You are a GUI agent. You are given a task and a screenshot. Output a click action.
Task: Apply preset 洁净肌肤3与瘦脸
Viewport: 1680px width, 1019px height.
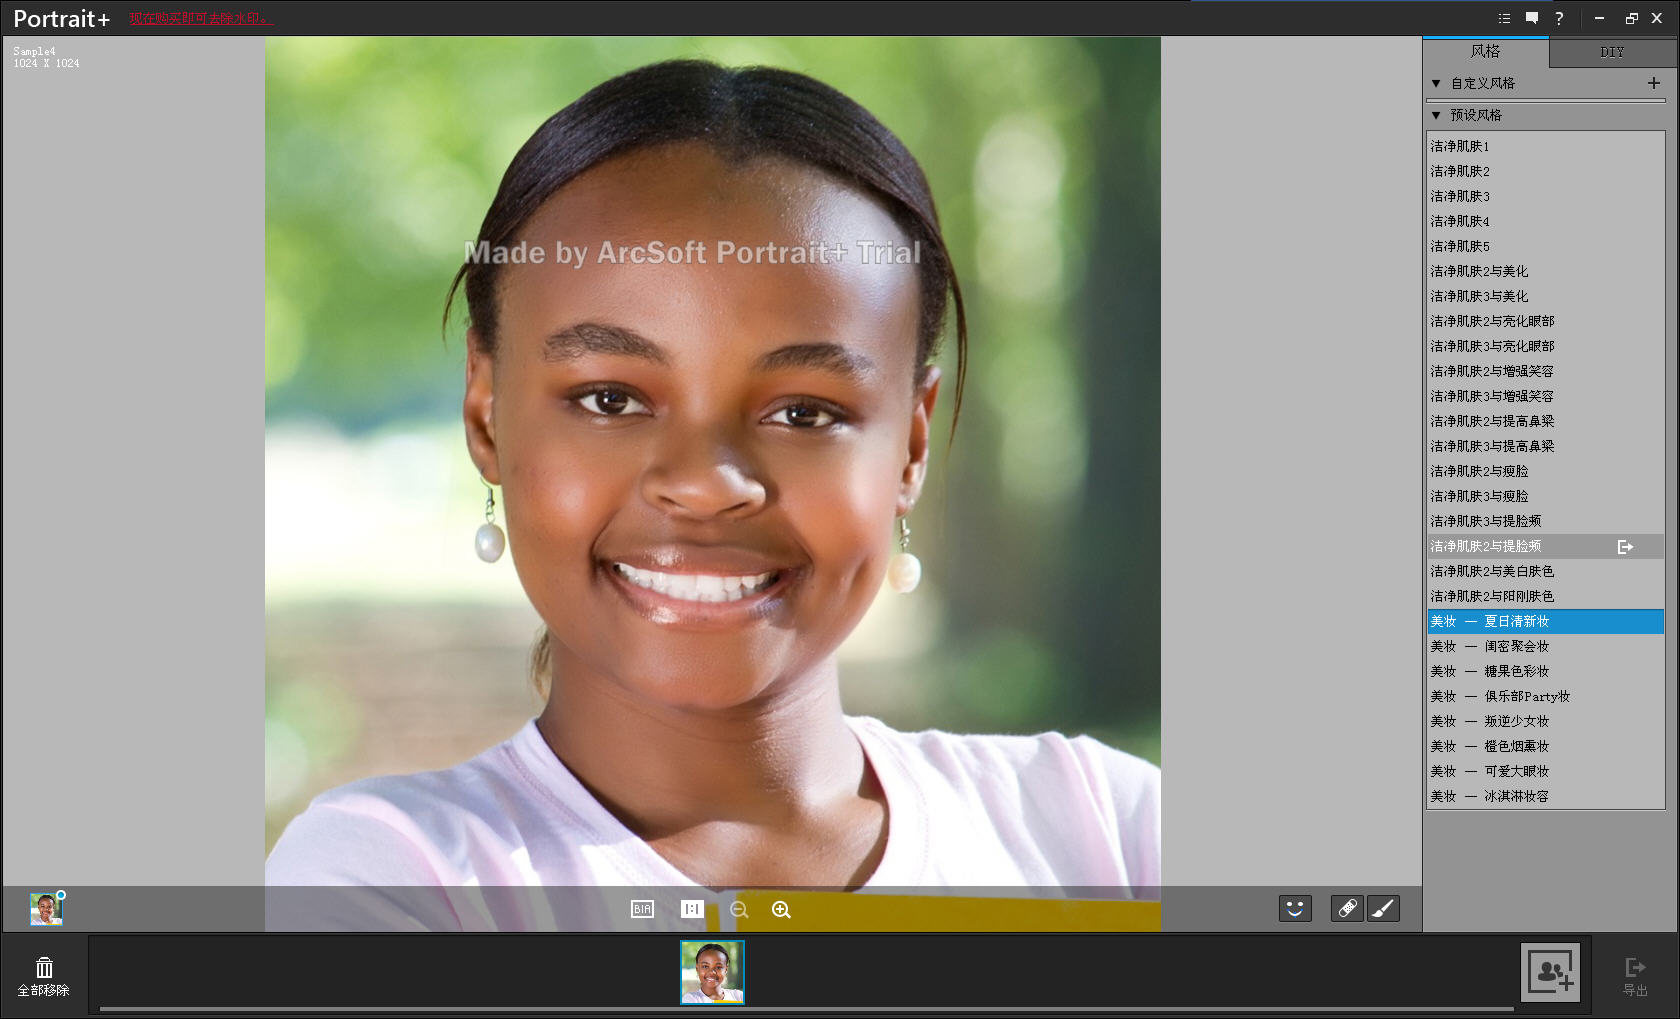click(1545, 496)
